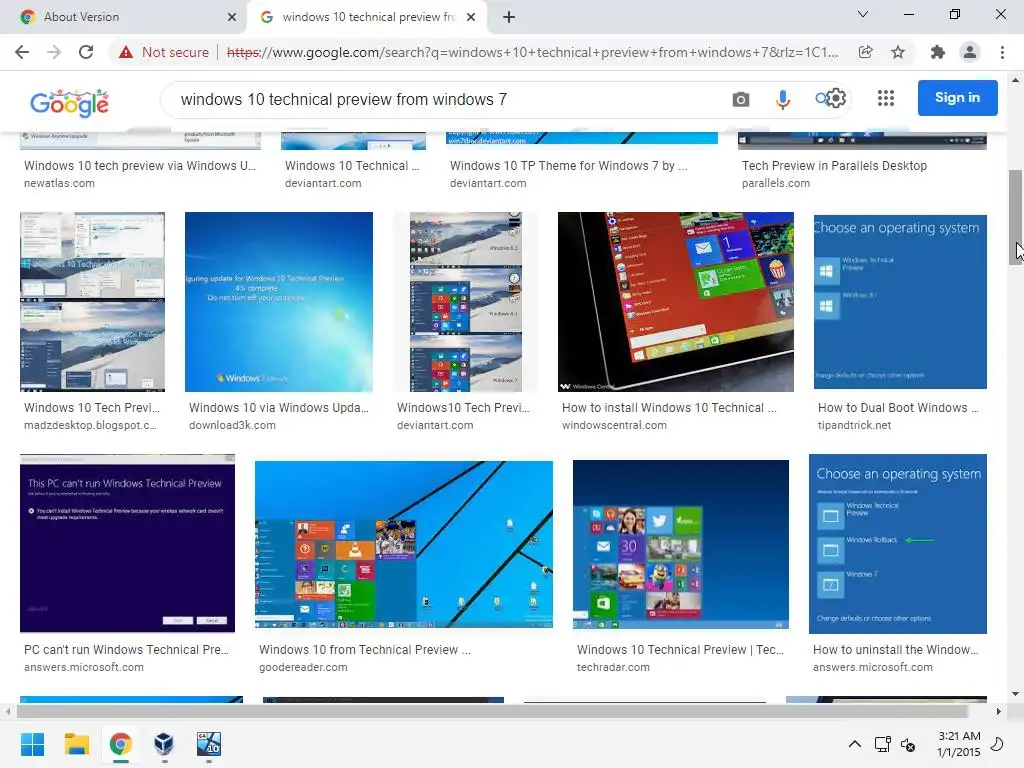The image size is (1024, 768).
Task: Open PC can't run Technical Preview thumbnail
Action: (x=127, y=543)
